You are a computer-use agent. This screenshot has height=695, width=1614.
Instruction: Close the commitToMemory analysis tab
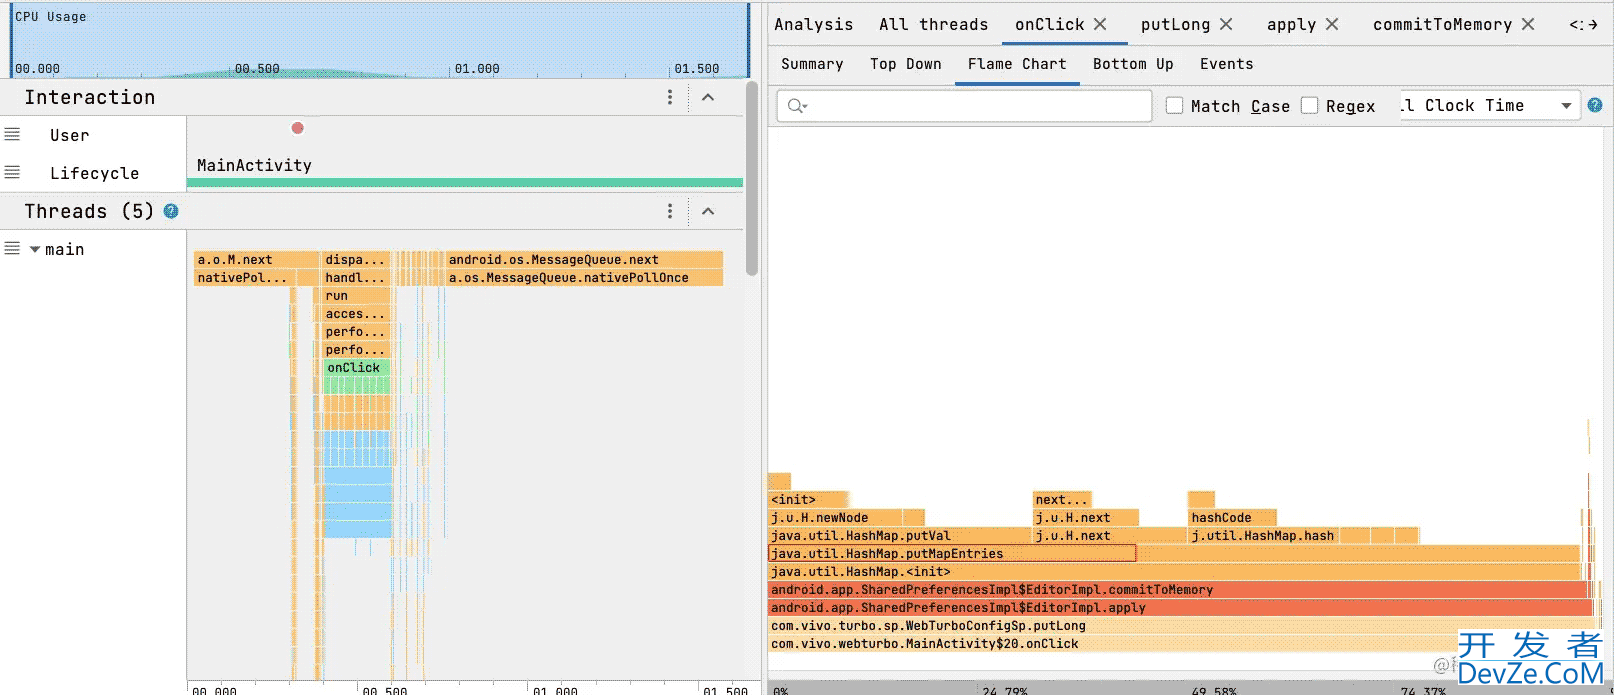(1528, 24)
